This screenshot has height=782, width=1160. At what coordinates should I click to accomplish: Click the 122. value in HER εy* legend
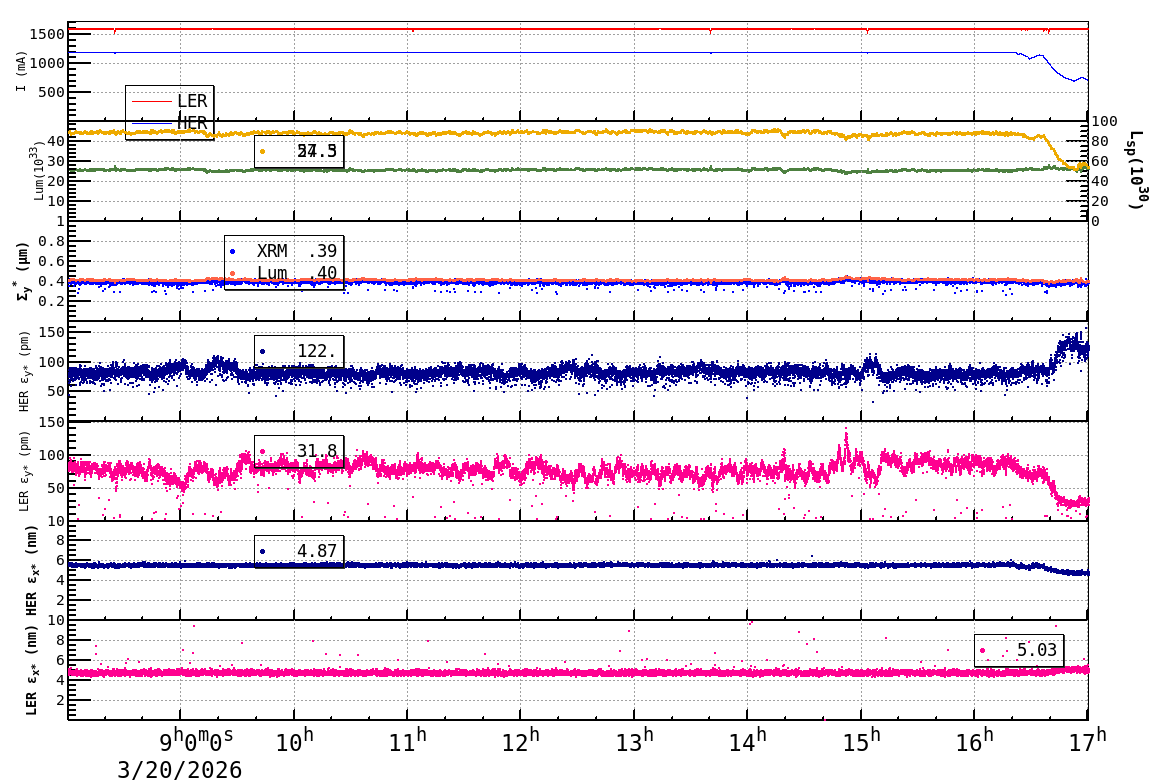(x=316, y=351)
